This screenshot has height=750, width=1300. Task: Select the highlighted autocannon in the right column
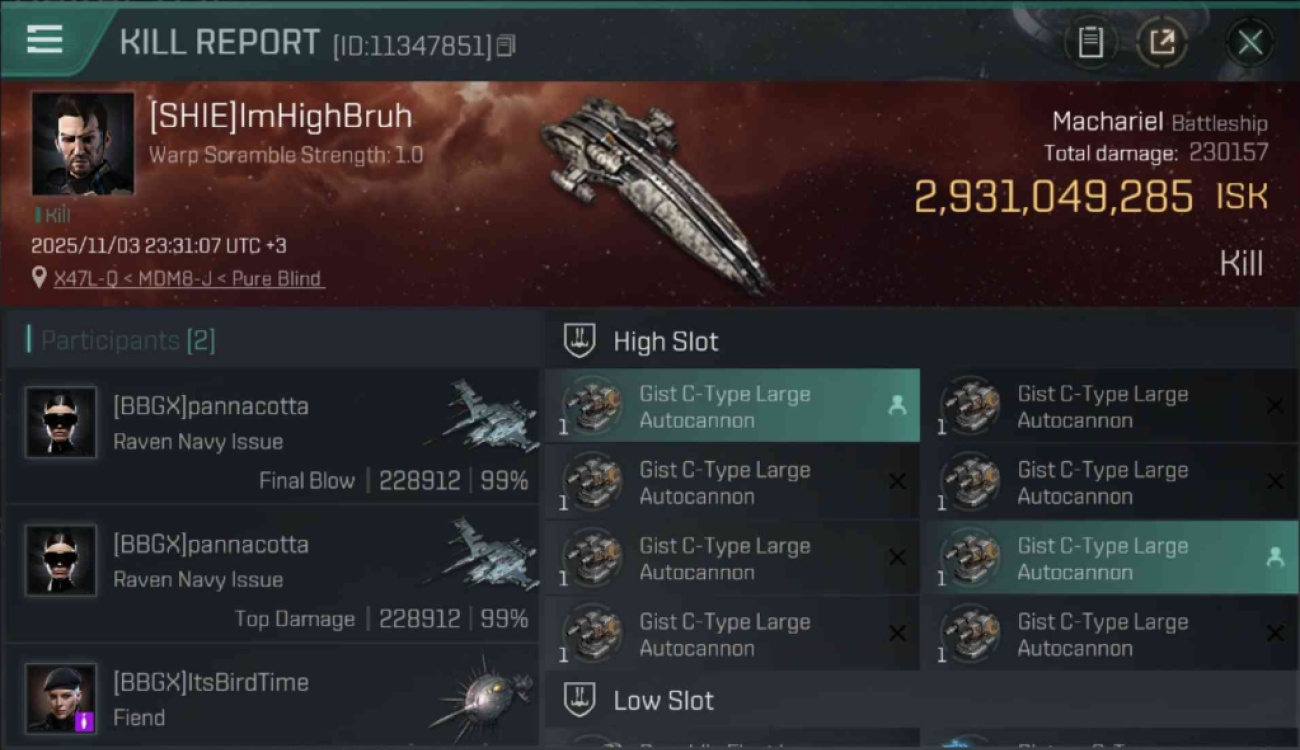(1113, 558)
